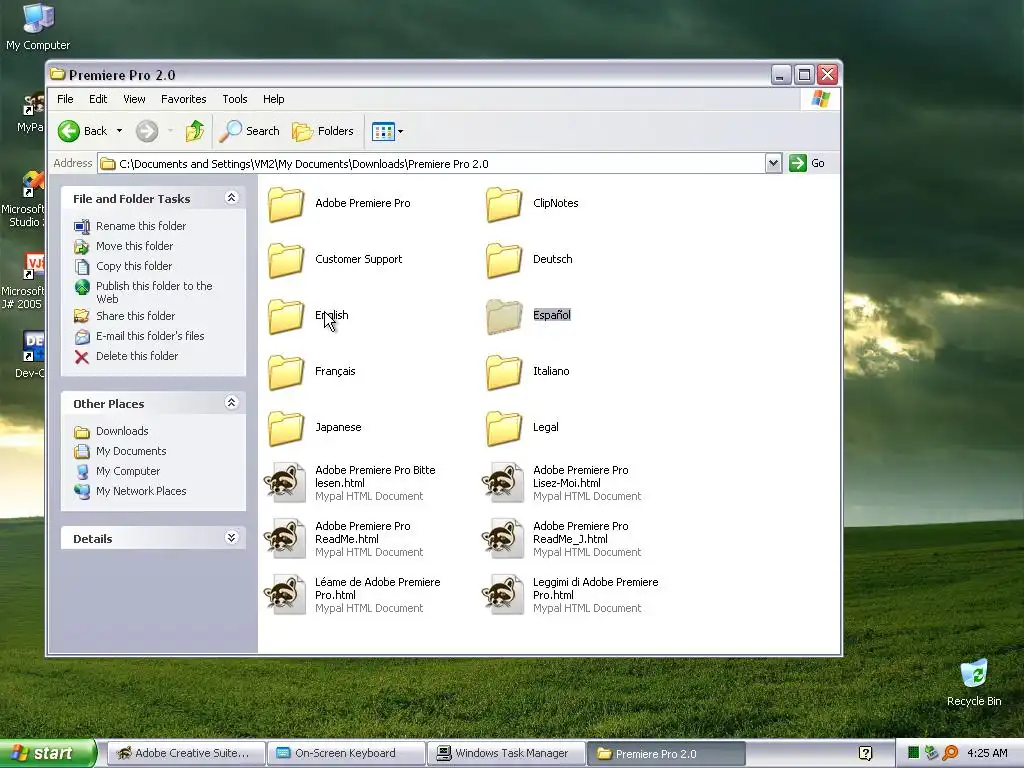Select the Deutsch folder icon
1024x768 pixels.
pyautogui.click(x=504, y=260)
